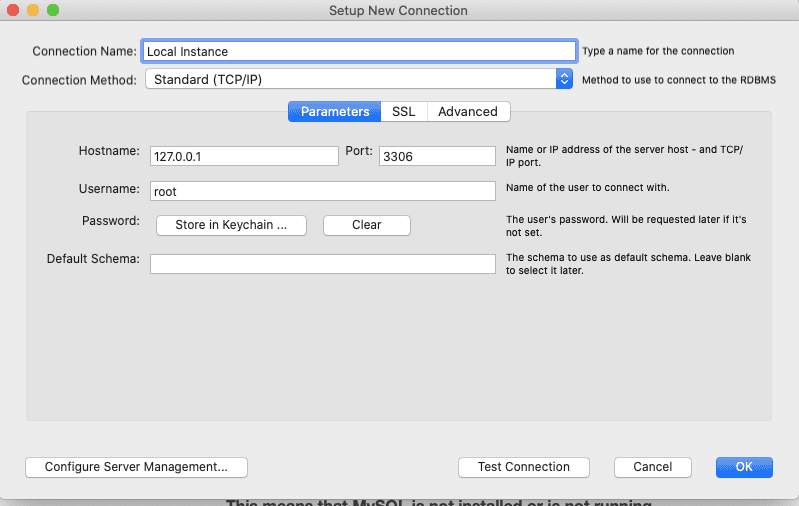Click the Setup New Connection title bar
Screen dimensions: 799x506
pos(398,11)
